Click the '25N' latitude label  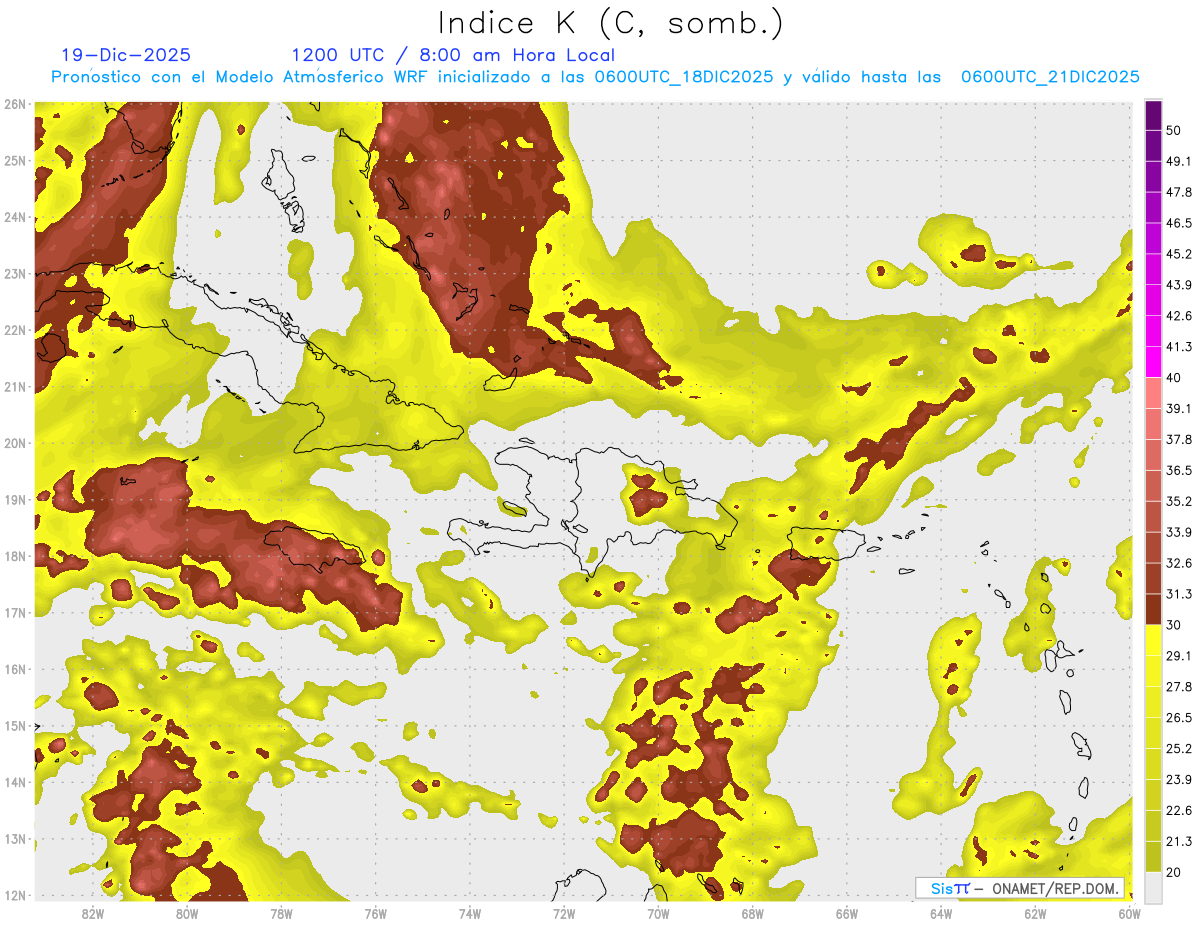pos(15,160)
